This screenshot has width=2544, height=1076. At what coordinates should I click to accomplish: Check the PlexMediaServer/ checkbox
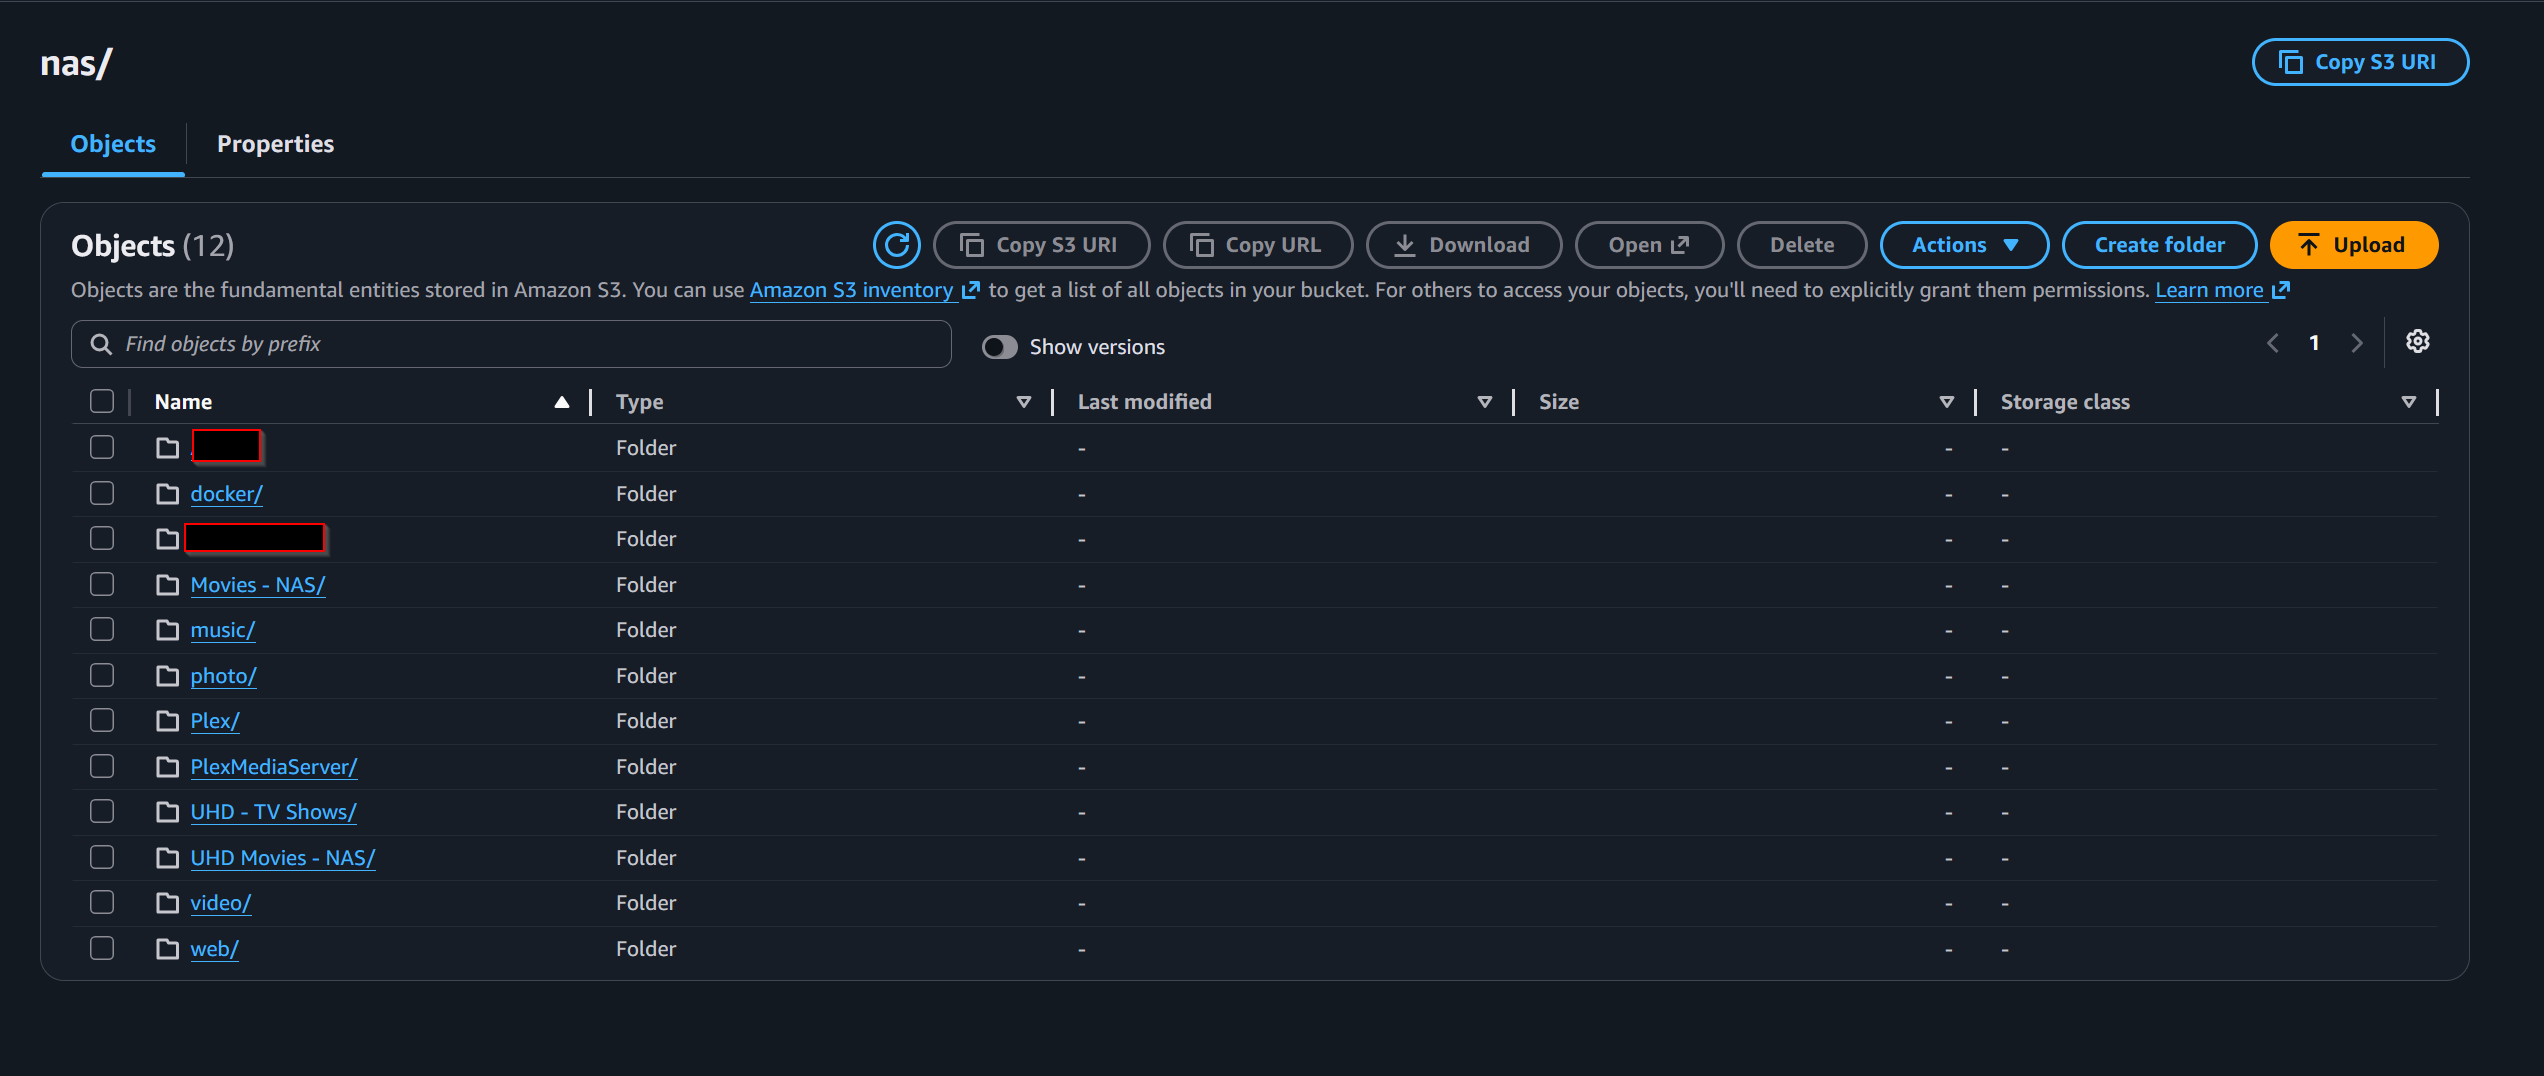[102, 766]
